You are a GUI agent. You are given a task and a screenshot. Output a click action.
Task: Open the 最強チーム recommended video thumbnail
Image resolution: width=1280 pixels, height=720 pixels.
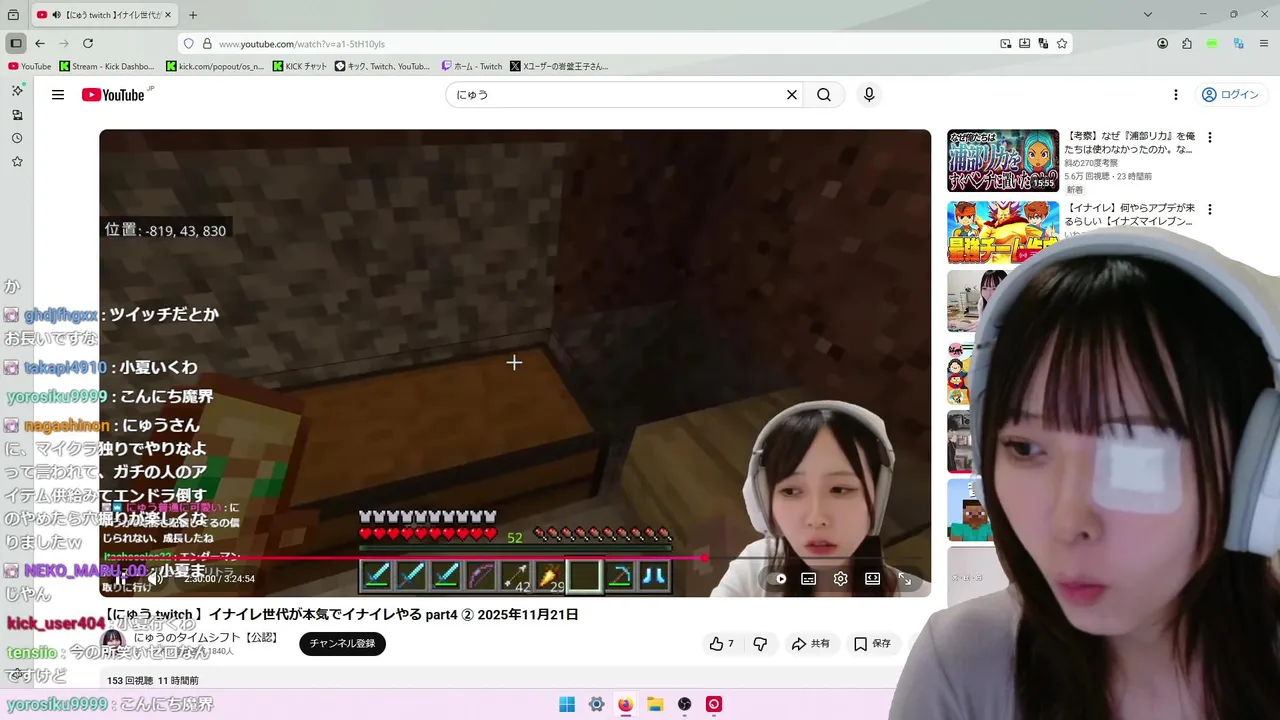[1003, 232]
